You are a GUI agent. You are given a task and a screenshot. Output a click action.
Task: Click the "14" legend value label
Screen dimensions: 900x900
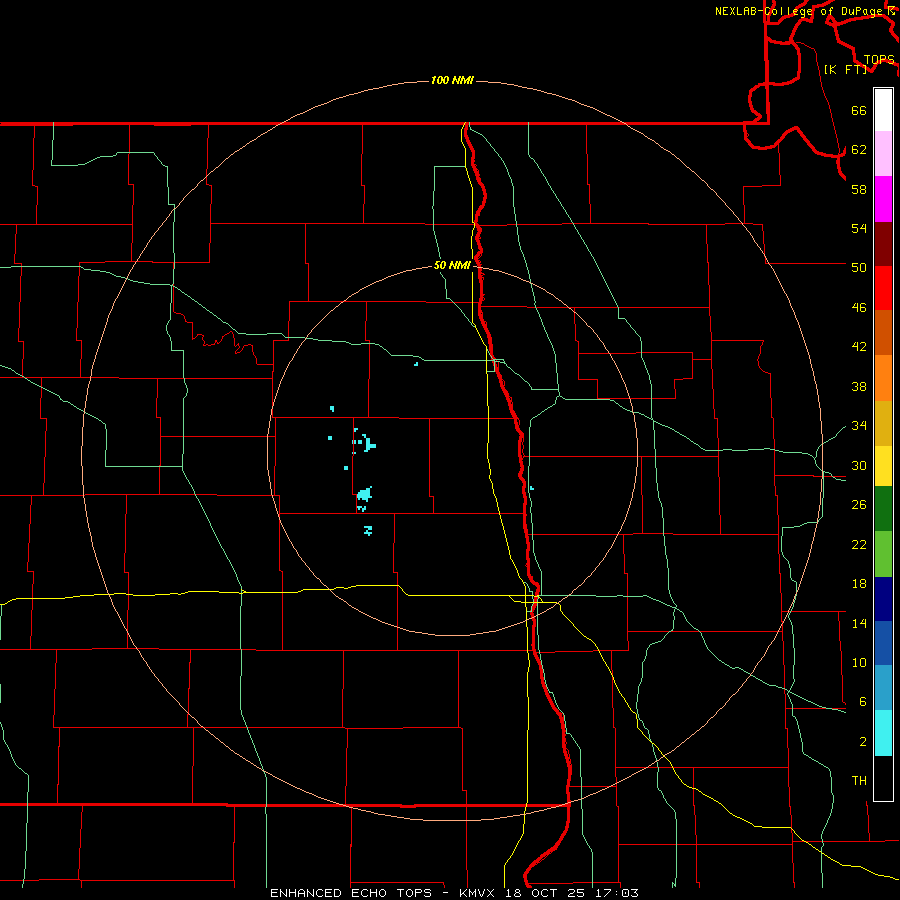pos(859,623)
